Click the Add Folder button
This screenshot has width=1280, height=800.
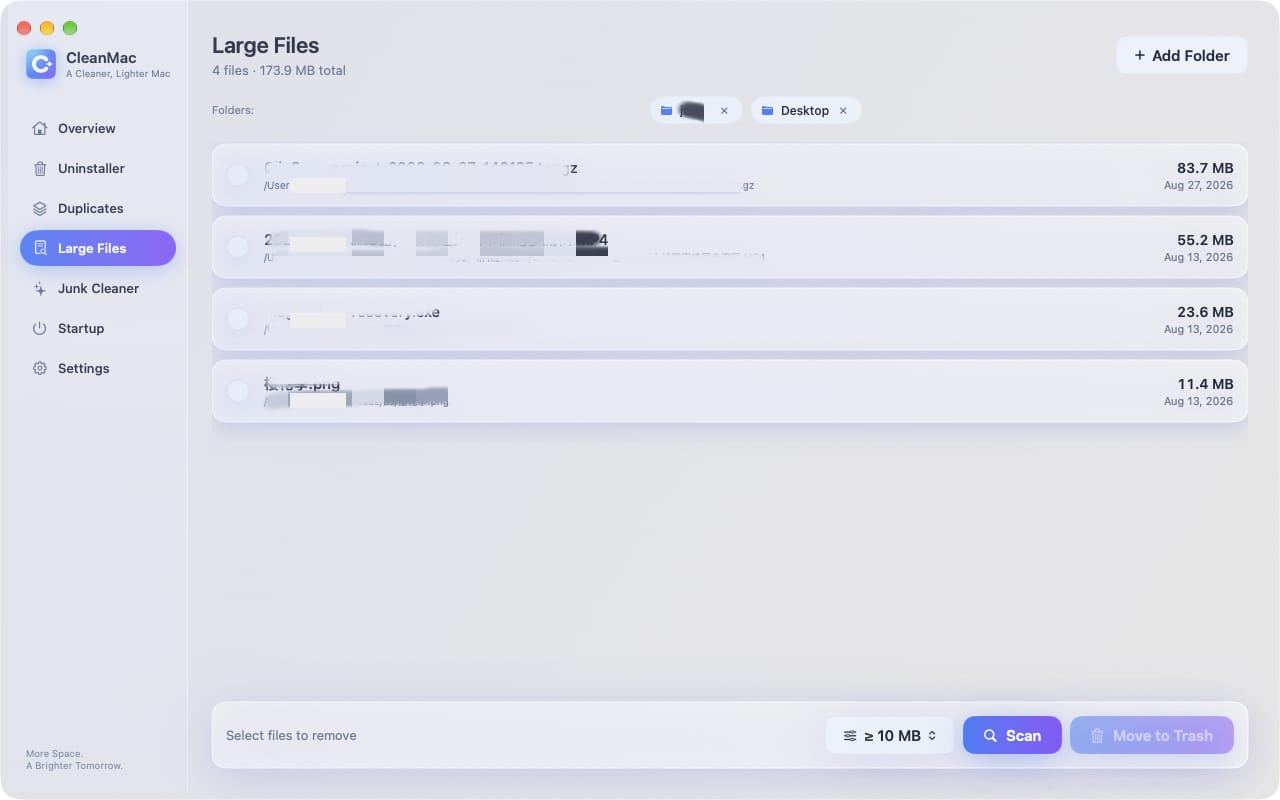coord(1181,55)
